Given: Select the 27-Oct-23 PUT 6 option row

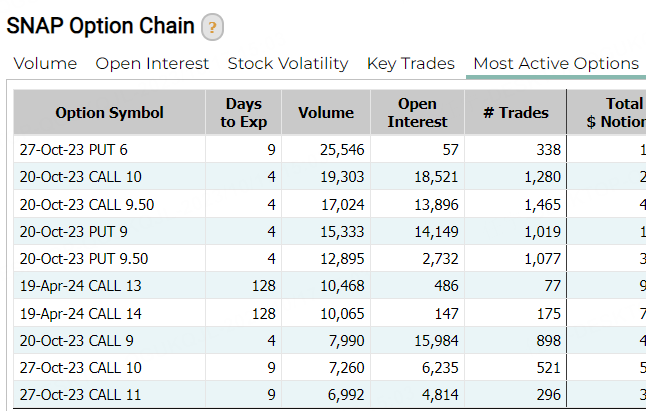Looking at the screenshot, I should click(74, 150).
